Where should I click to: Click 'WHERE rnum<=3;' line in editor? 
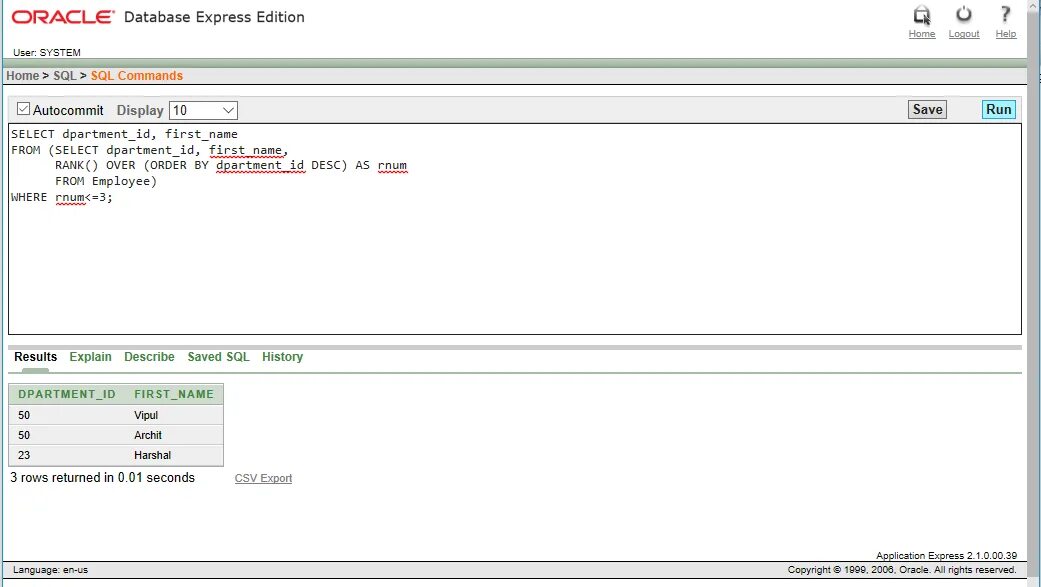62,197
